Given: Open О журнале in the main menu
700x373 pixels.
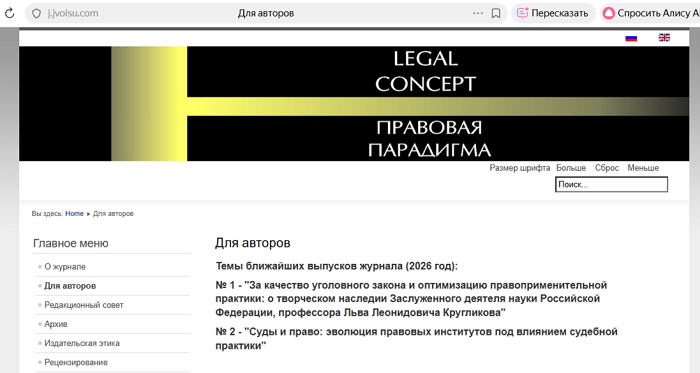Looking at the screenshot, I should coord(65,267).
